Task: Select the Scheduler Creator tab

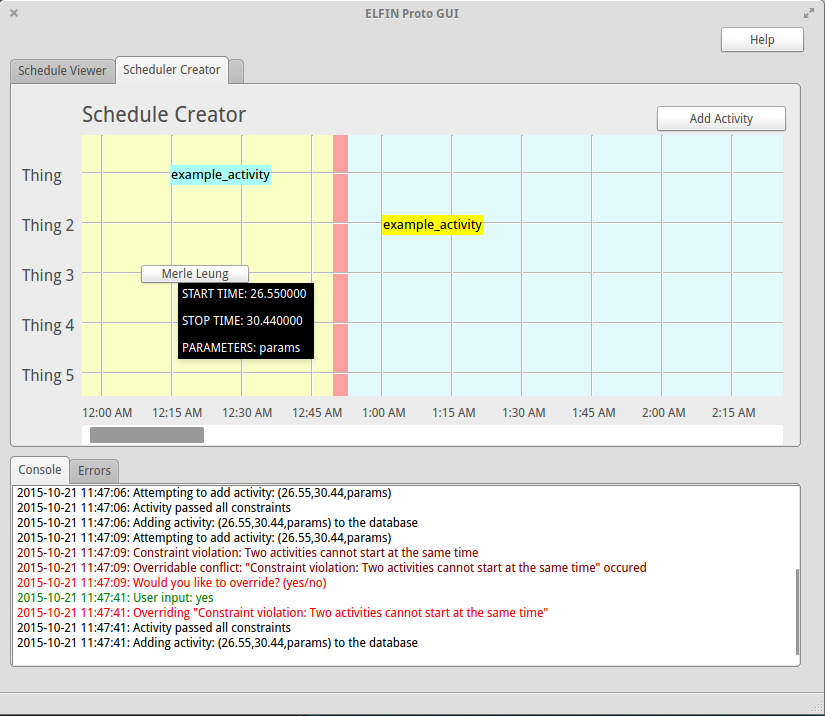Action: pyautogui.click(x=172, y=70)
